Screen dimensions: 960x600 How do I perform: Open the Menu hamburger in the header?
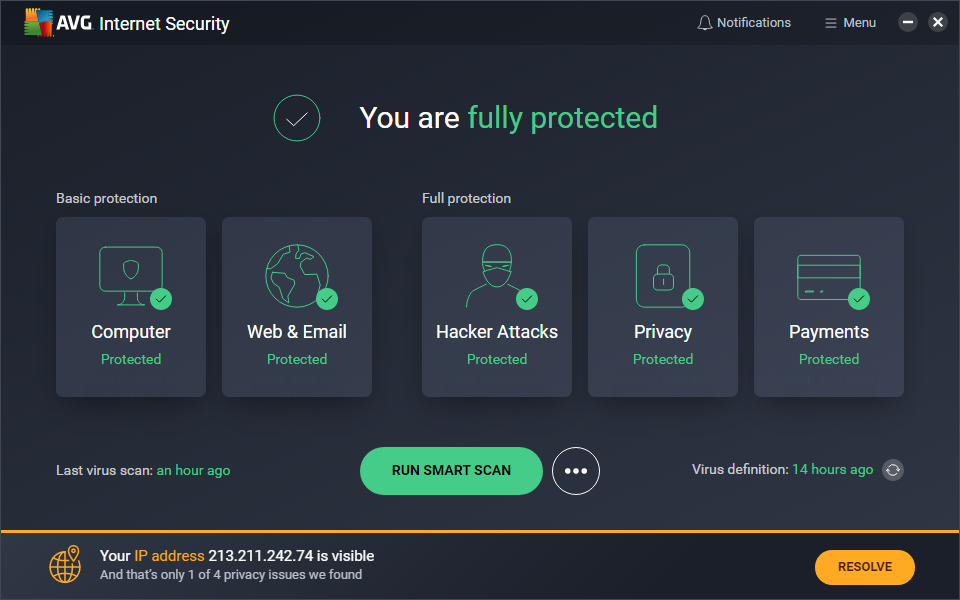[849, 22]
